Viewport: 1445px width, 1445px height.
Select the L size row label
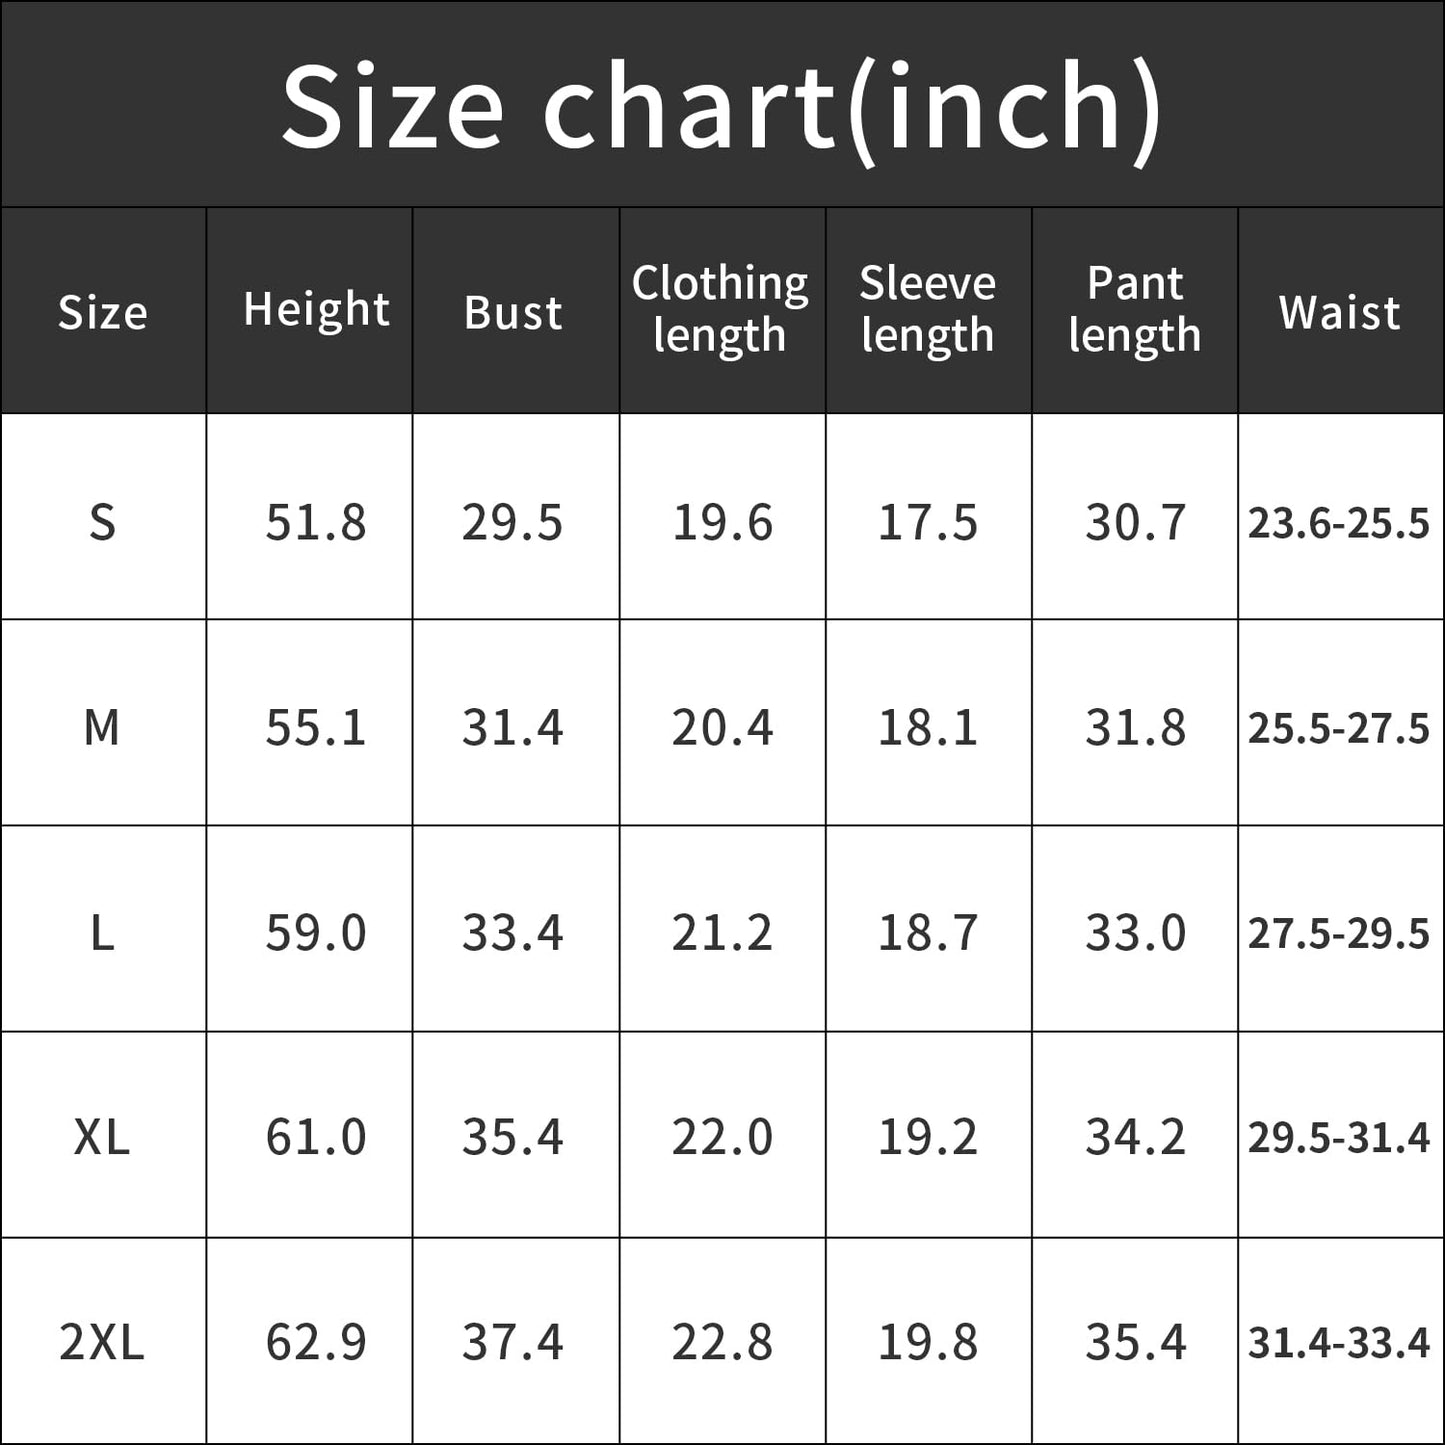tap(102, 934)
